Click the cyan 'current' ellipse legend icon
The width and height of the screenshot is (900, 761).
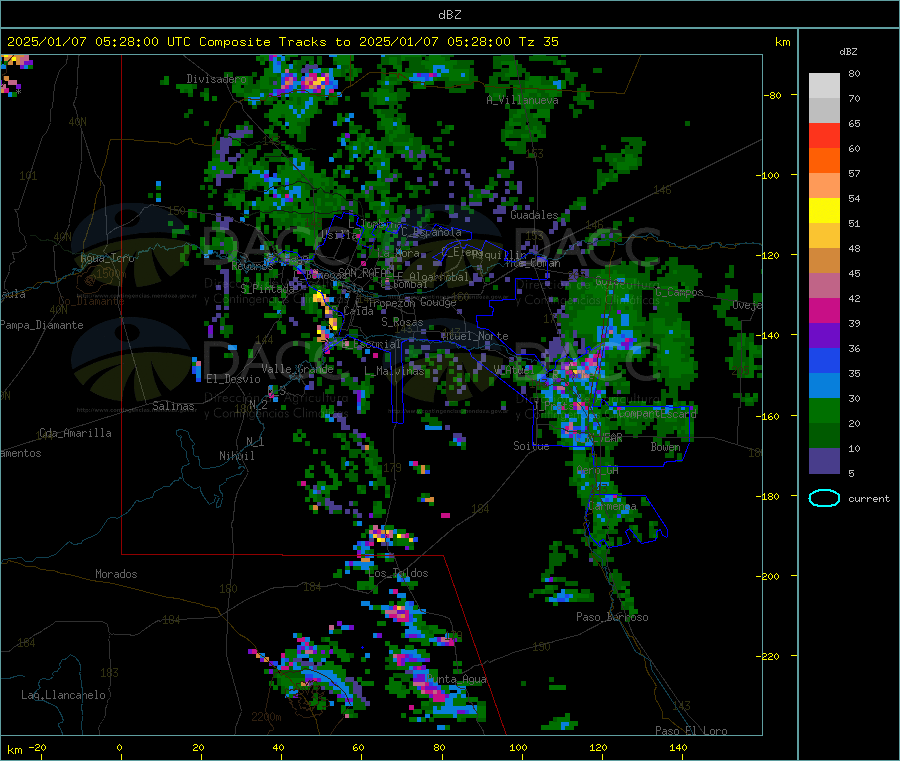click(824, 498)
